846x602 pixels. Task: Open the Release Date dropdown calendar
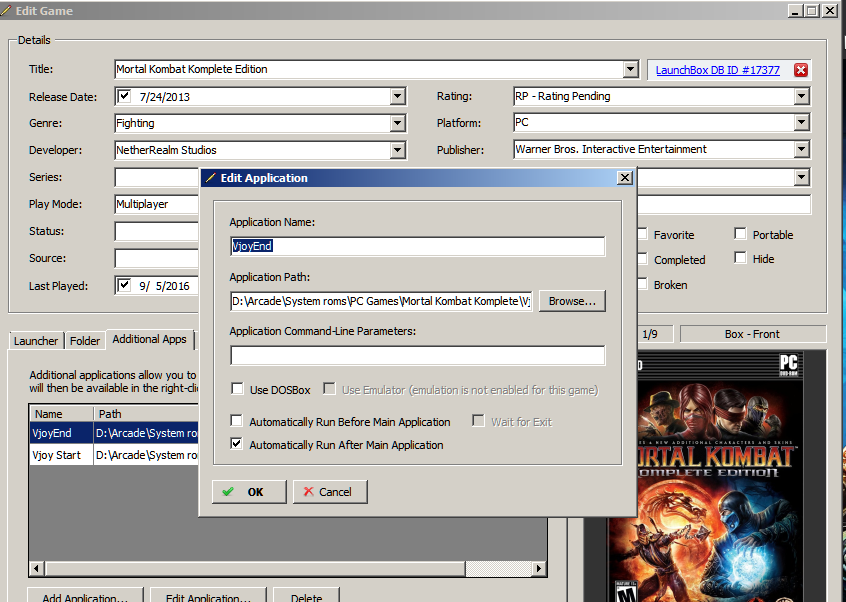pos(397,97)
